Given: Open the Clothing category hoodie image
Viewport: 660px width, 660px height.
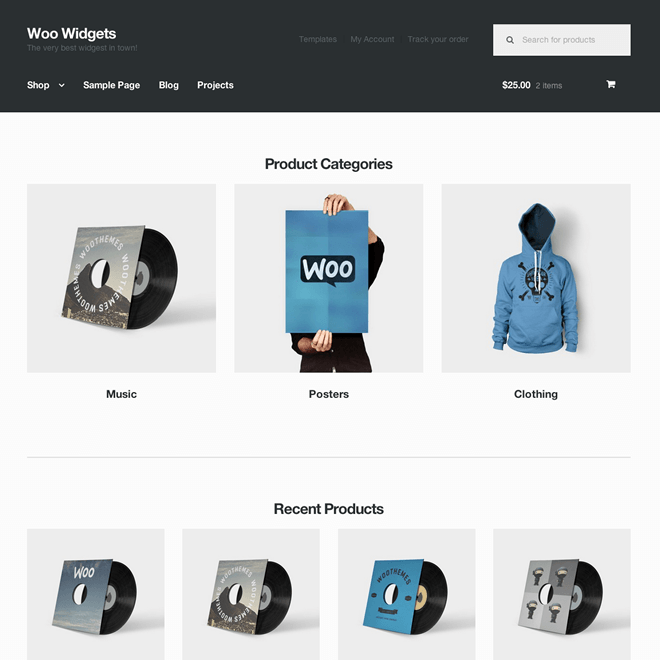Looking at the screenshot, I should 536,278.
